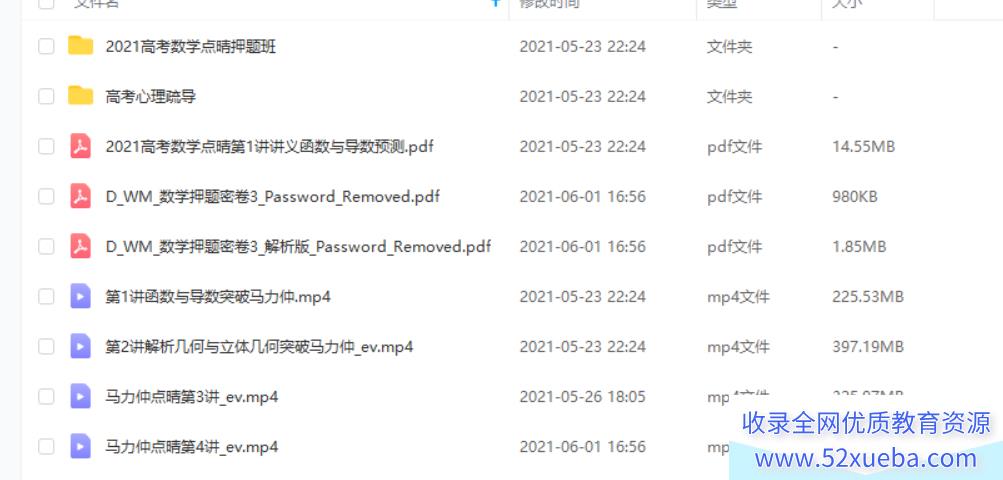Click the 2021高考数学点睛押题班 folder icon
1003x480 pixels.
(81, 46)
